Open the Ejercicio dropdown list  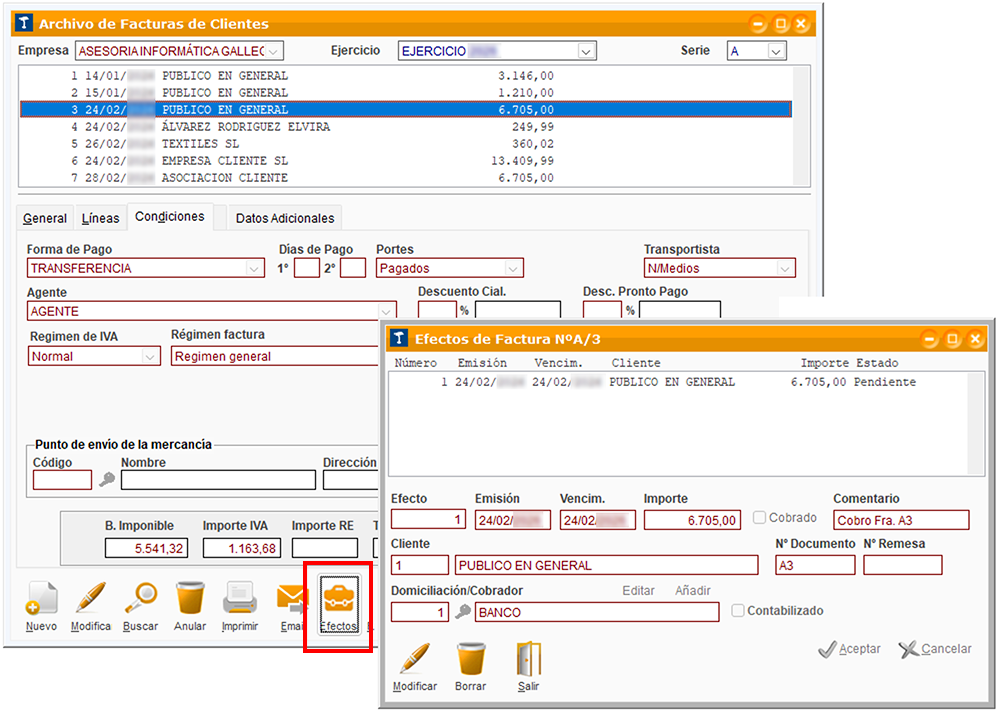[586, 51]
